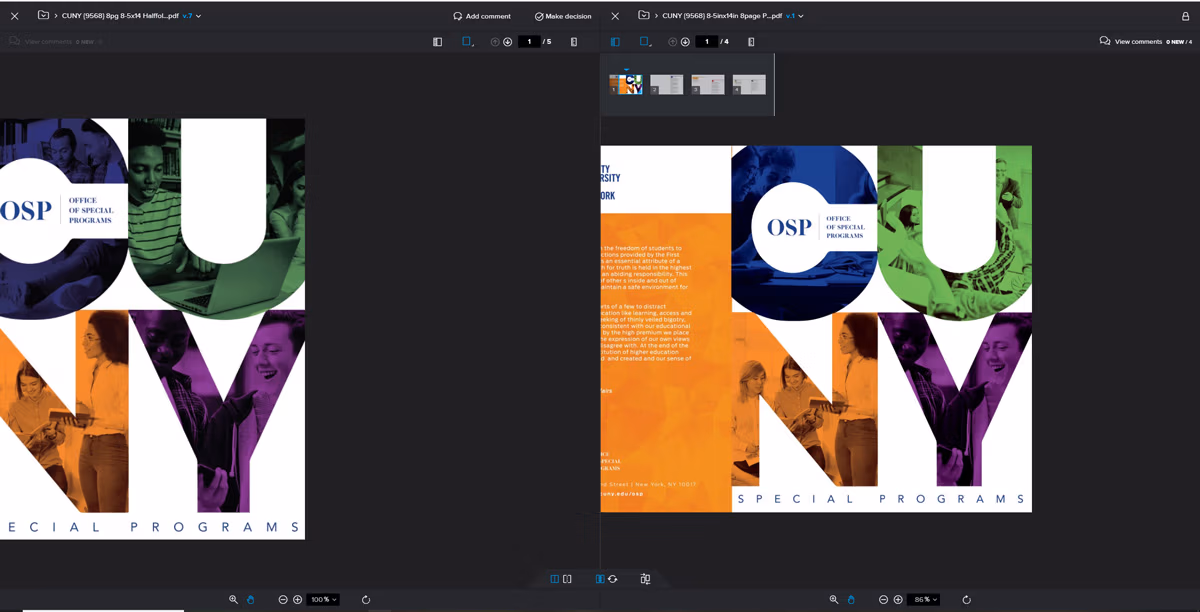Go to next page in left viewer

click(x=508, y=42)
